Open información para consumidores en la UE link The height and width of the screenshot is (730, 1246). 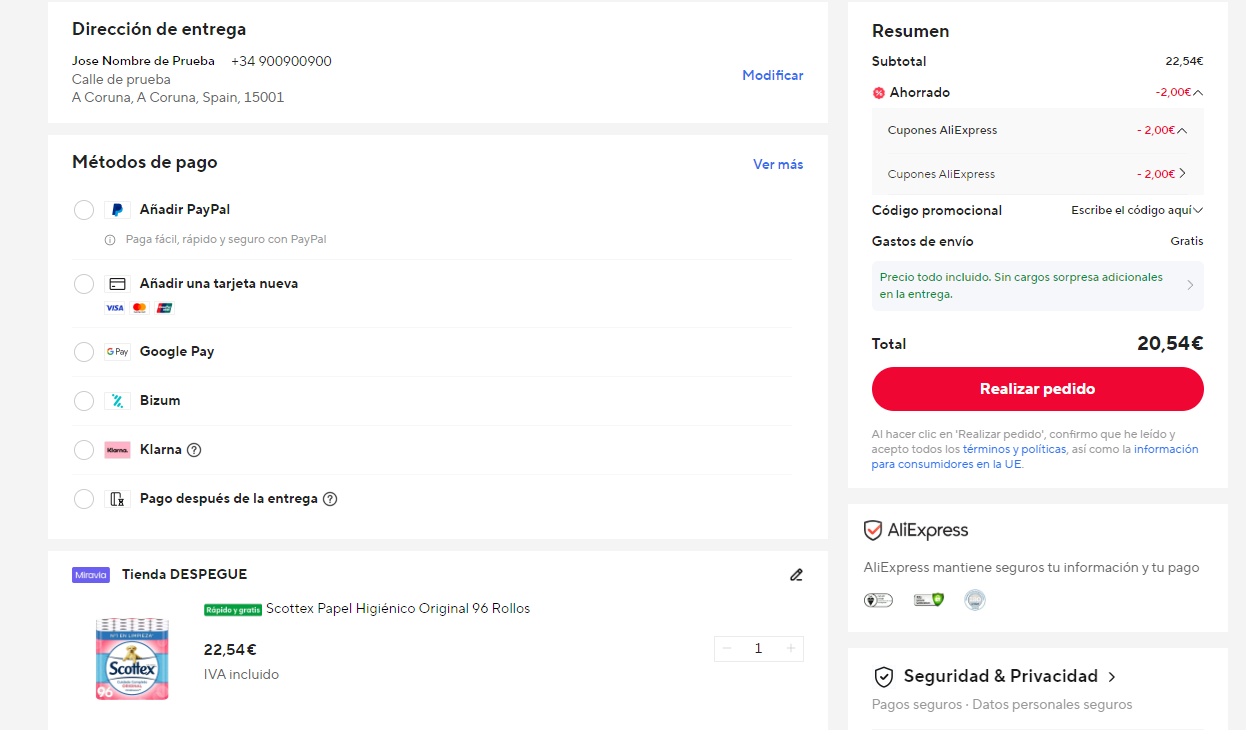pyautogui.click(x=1035, y=457)
